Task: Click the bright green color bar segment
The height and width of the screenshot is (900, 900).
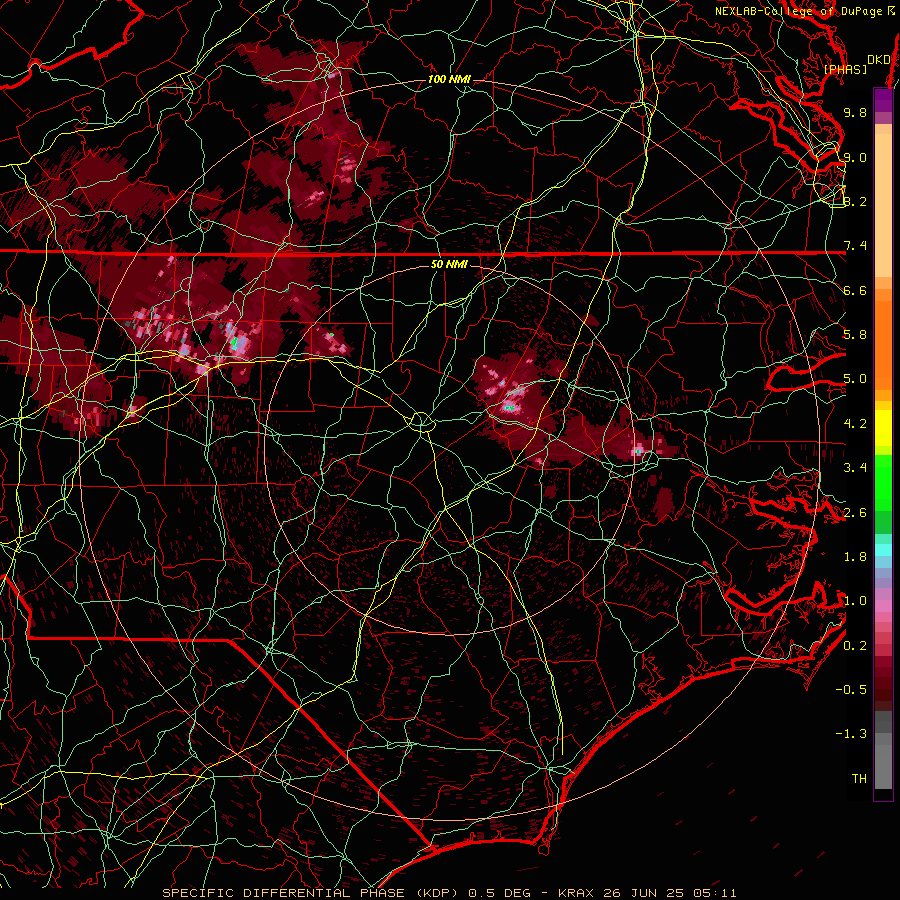Action: coord(883,482)
